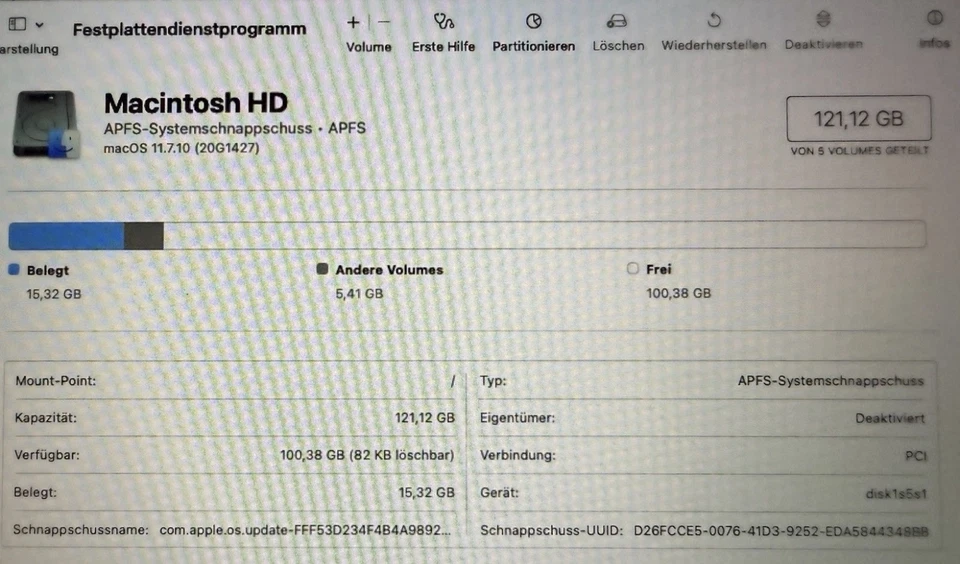Click the Belegt: table row label
Image resolution: width=960 pixels, height=564 pixels.
pos(35,492)
